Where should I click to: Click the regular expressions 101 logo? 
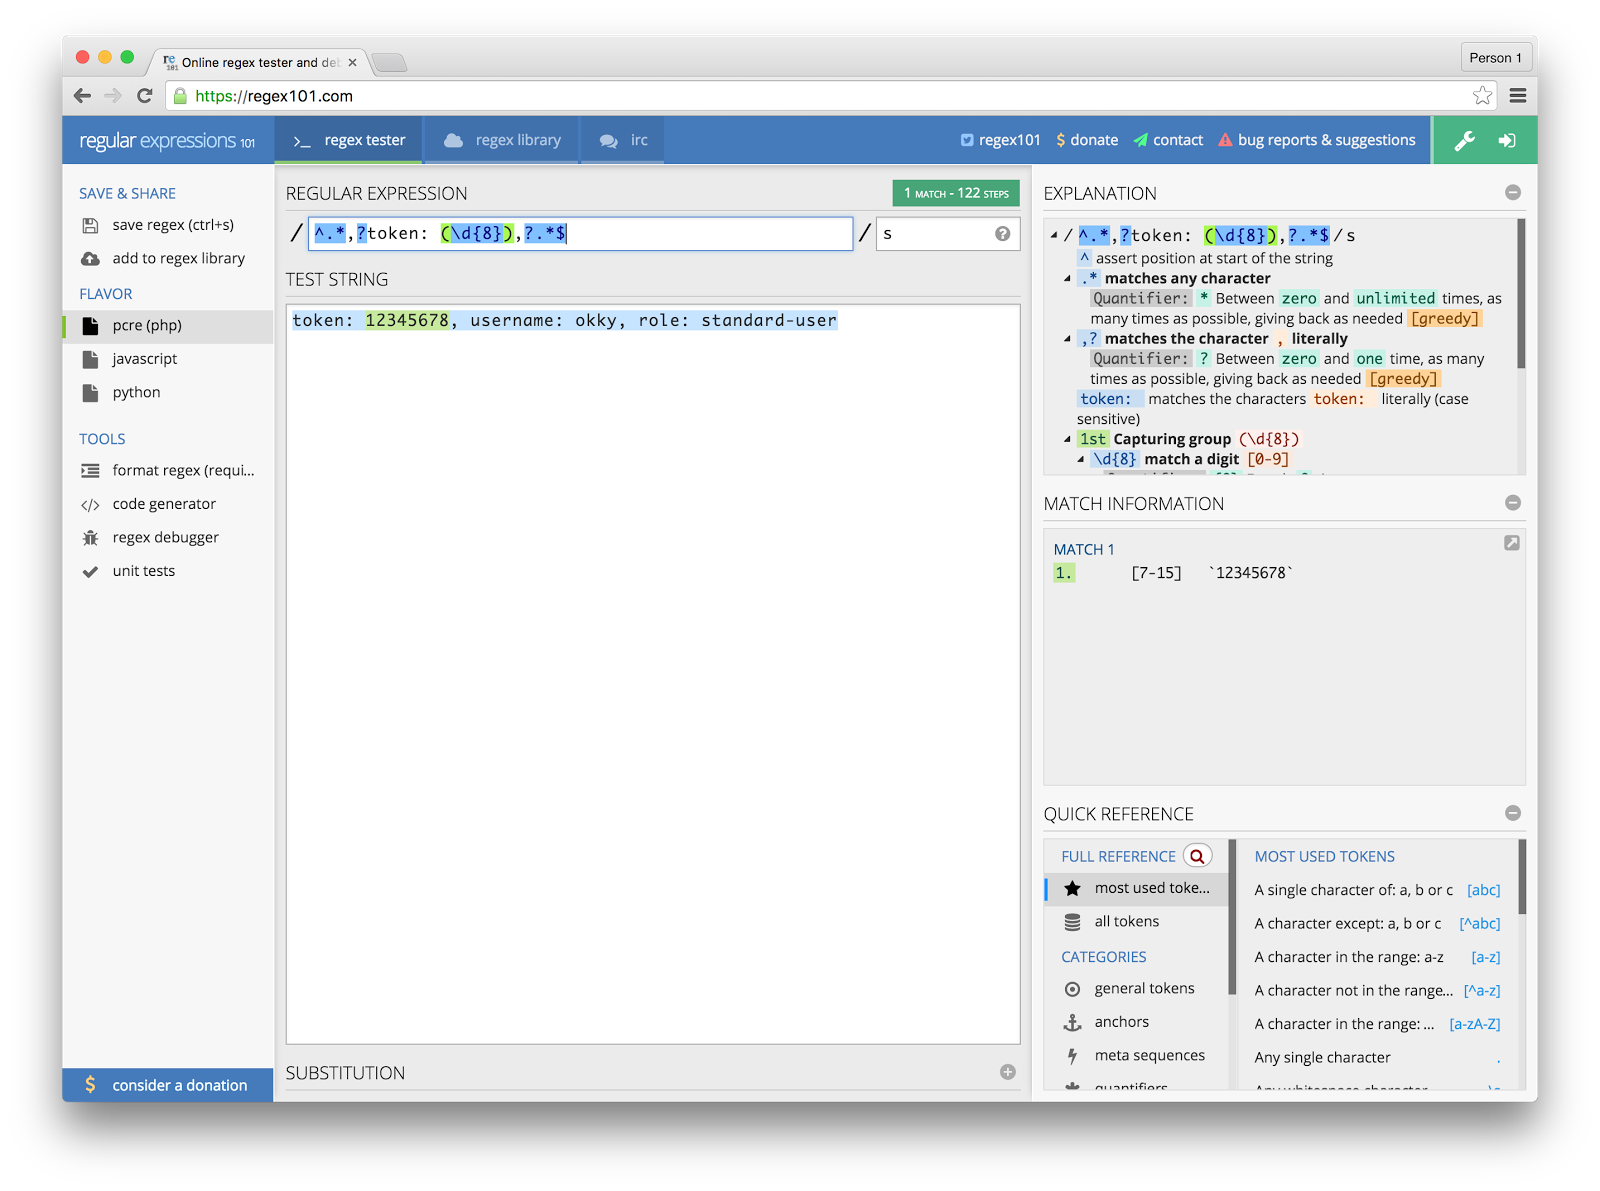[167, 141]
